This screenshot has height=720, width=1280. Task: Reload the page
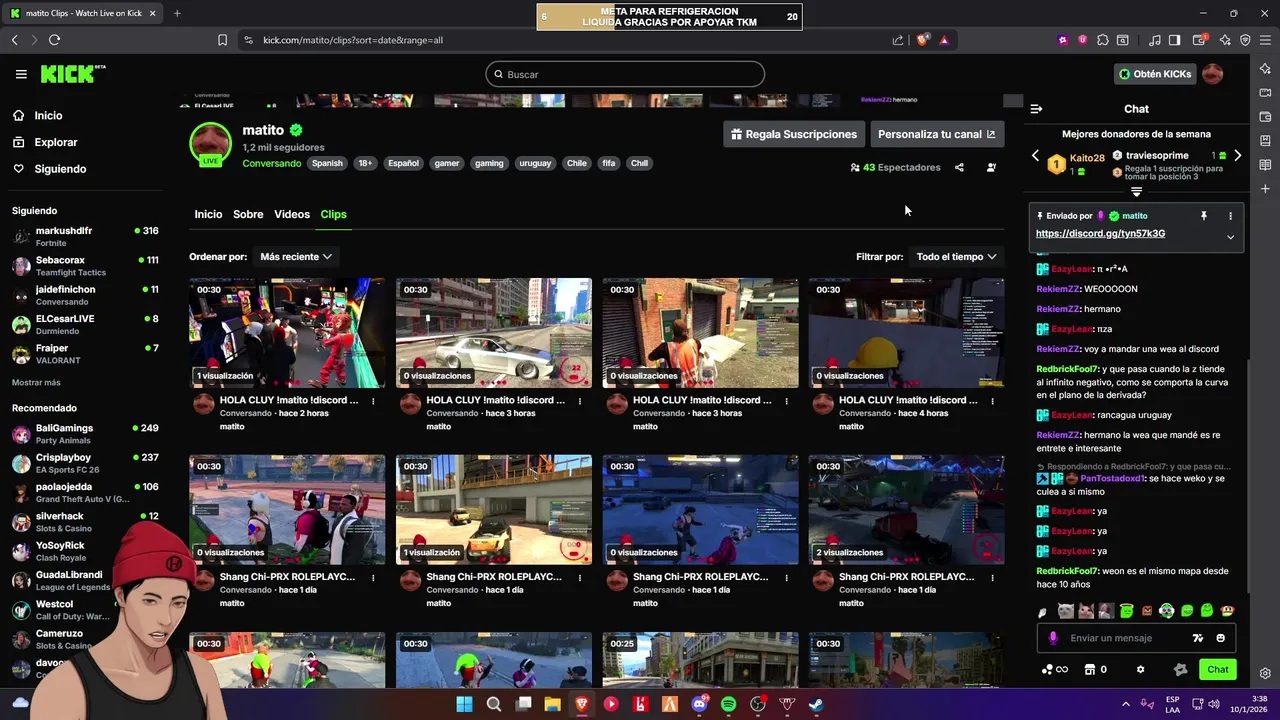click(54, 40)
